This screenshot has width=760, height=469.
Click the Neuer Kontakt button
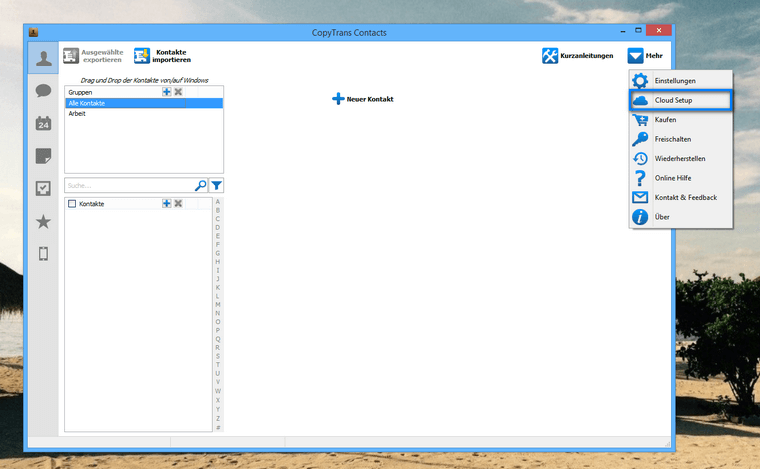[x=363, y=99]
